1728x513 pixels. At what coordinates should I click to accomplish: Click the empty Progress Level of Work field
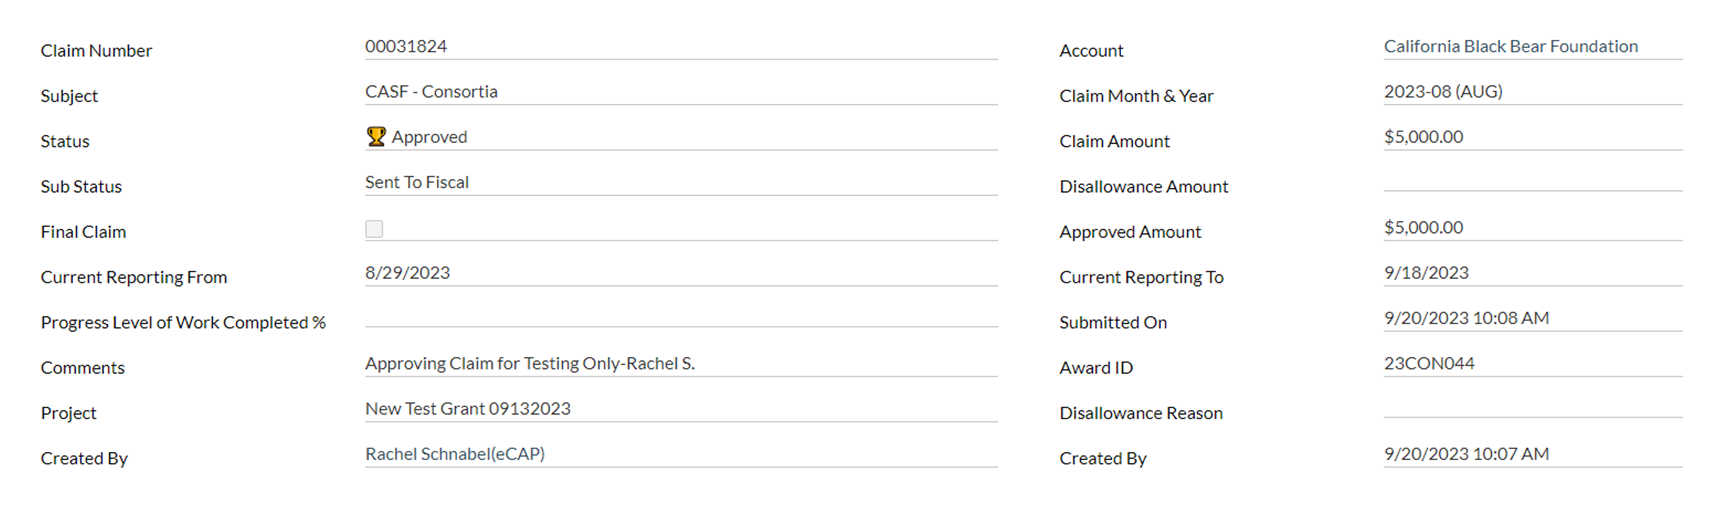click(680, 316)
